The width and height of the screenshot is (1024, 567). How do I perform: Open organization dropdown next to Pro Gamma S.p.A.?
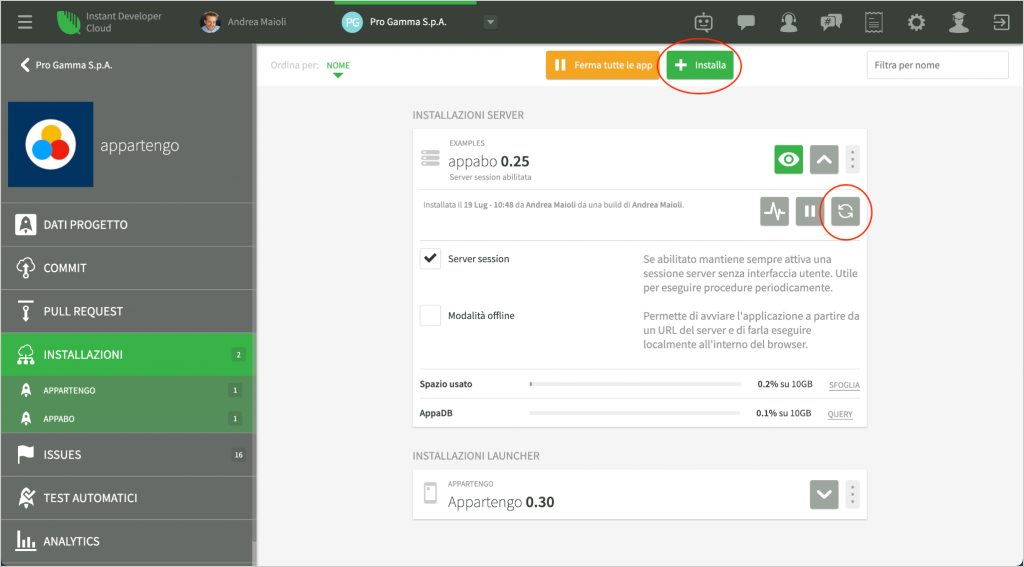[x=490, y=22]
